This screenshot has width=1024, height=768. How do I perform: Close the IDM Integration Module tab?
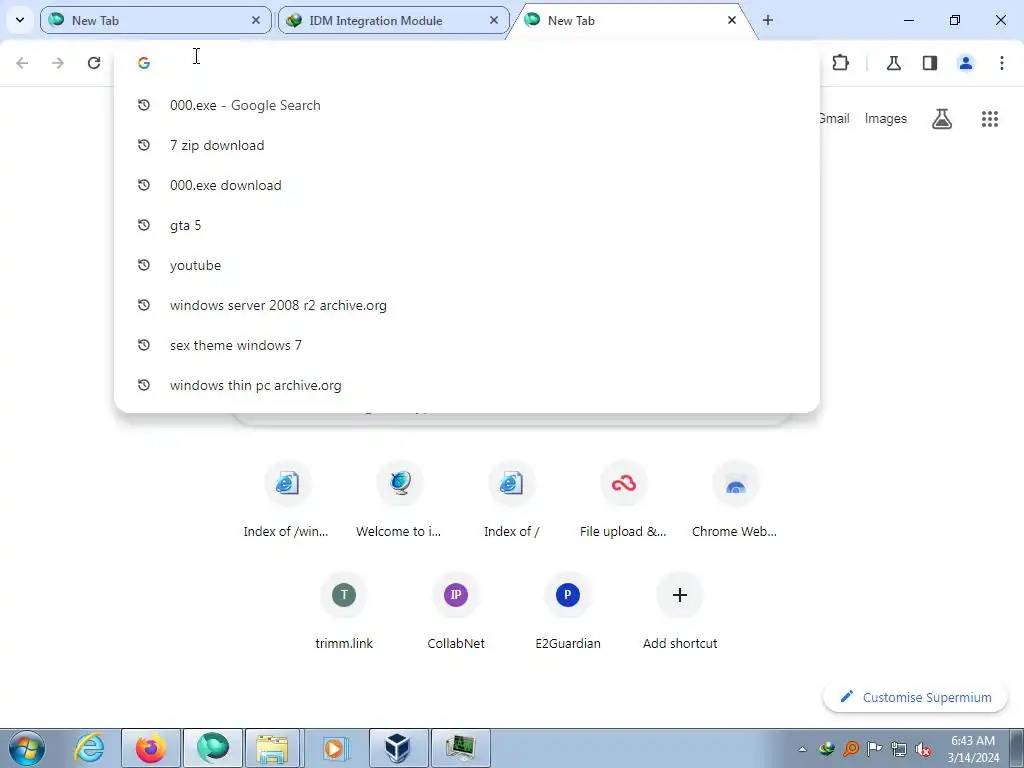[x=494, y=20]
